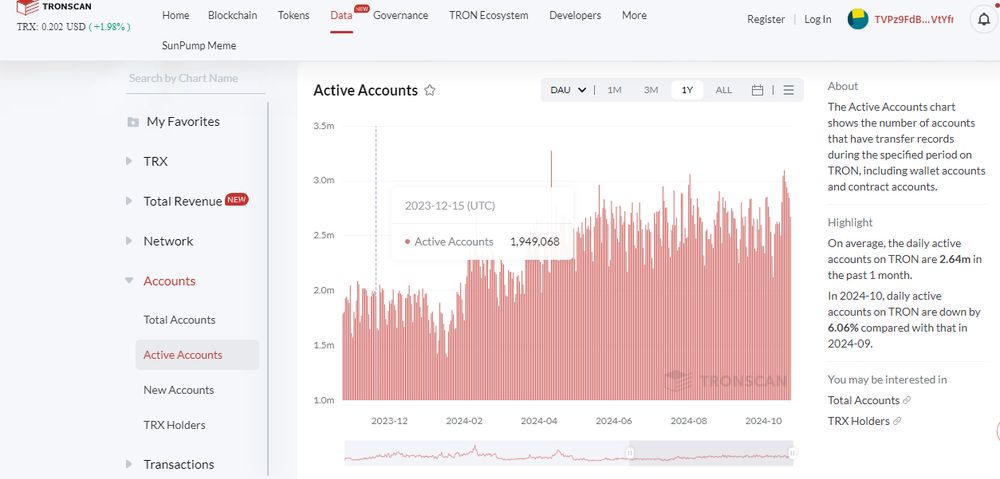Open TRX Holders in sidebar
The height and width of the screenshot is (479, 1000).
coord(175,425)
